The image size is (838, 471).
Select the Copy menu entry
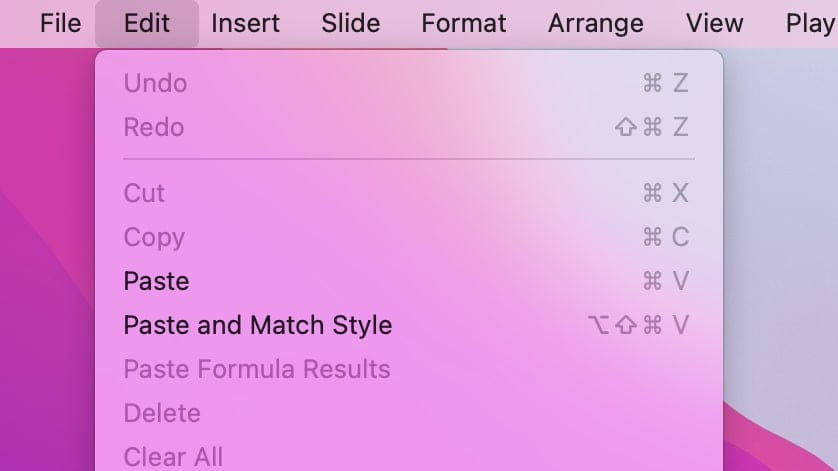point(409,237)
